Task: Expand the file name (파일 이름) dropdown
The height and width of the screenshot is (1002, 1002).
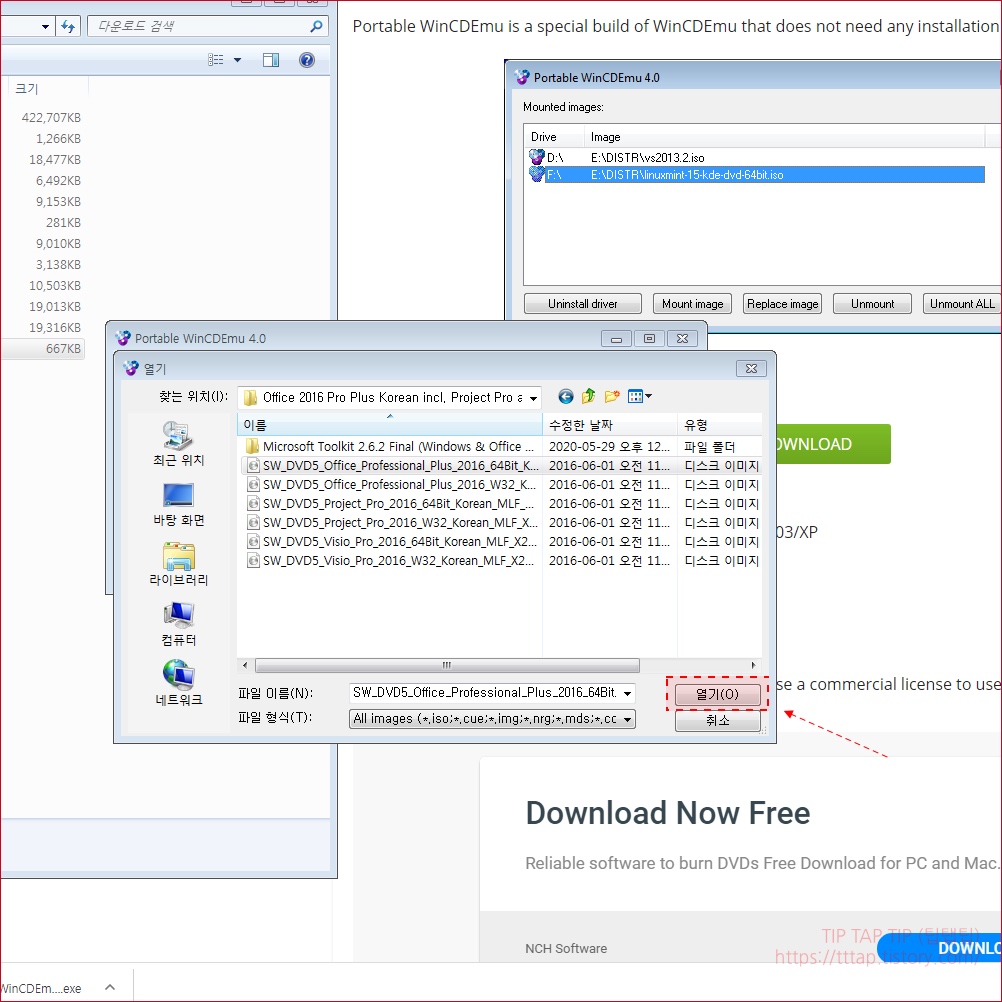Action: point(628,693)
